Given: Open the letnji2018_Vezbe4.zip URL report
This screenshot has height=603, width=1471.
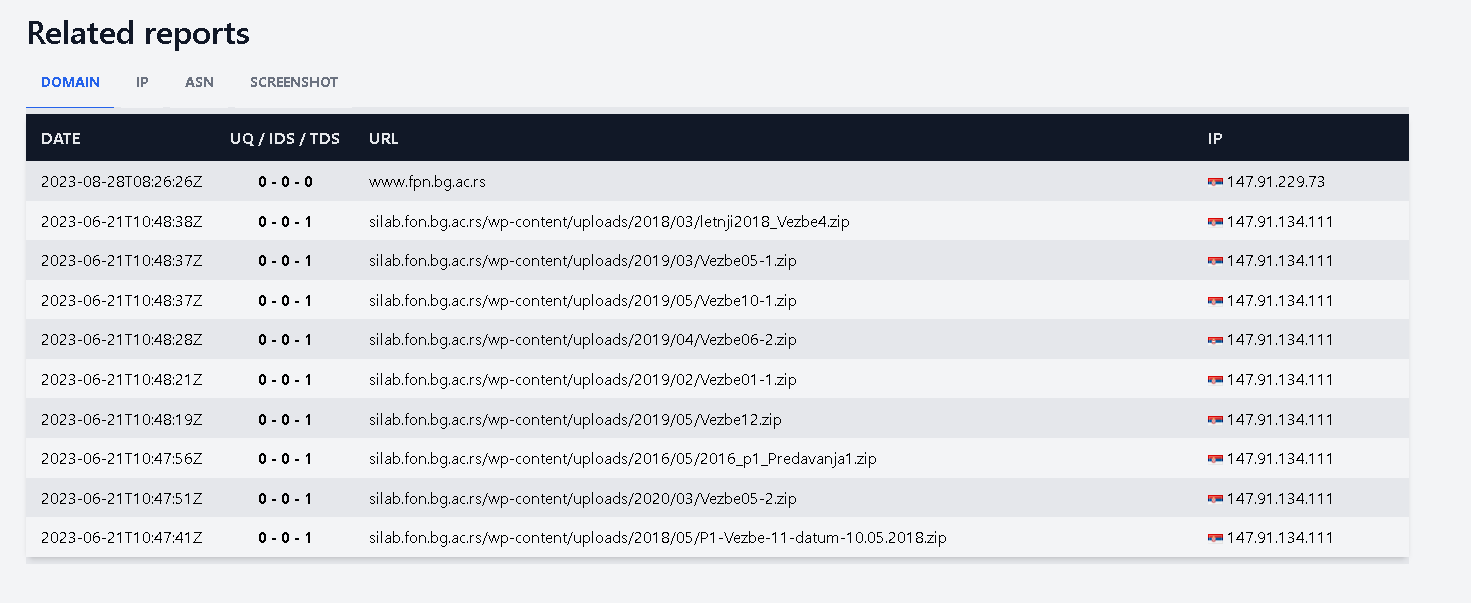Looking at the screenshot, I should tap(609, 222).
